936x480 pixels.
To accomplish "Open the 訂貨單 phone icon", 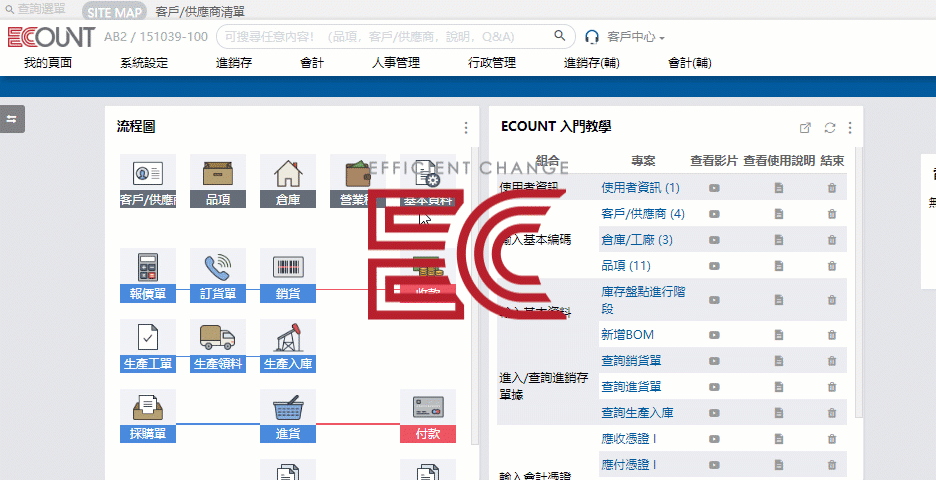I will [218, 275].
